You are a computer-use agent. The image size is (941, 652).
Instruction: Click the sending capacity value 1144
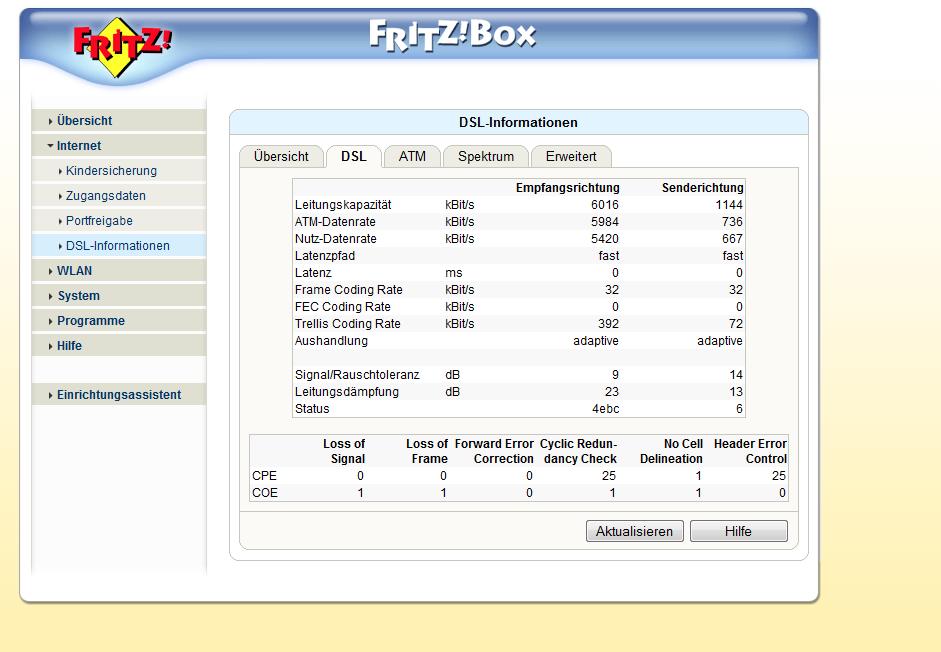(729, 205)
